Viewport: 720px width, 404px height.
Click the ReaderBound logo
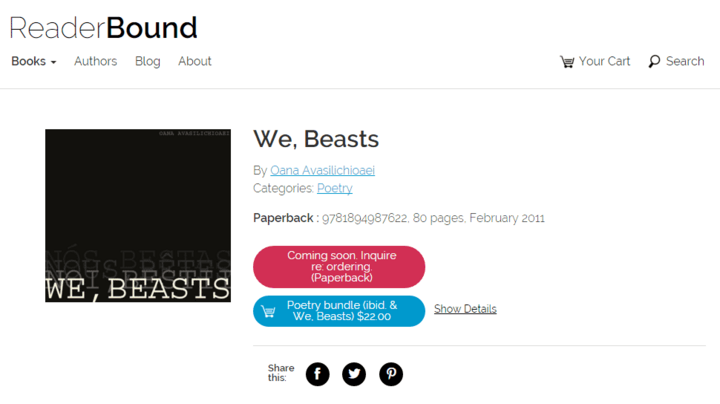pos(104,28)
